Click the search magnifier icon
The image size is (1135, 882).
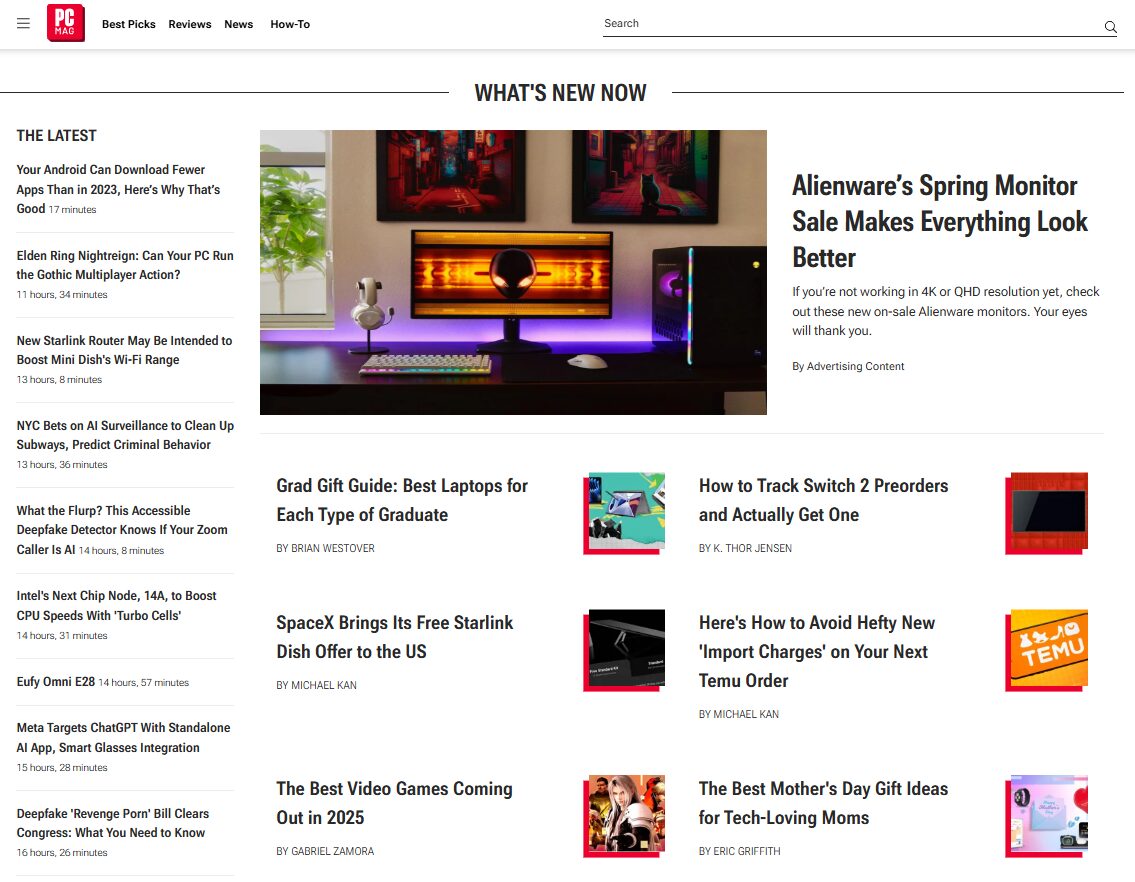[x=1110, y=27]
